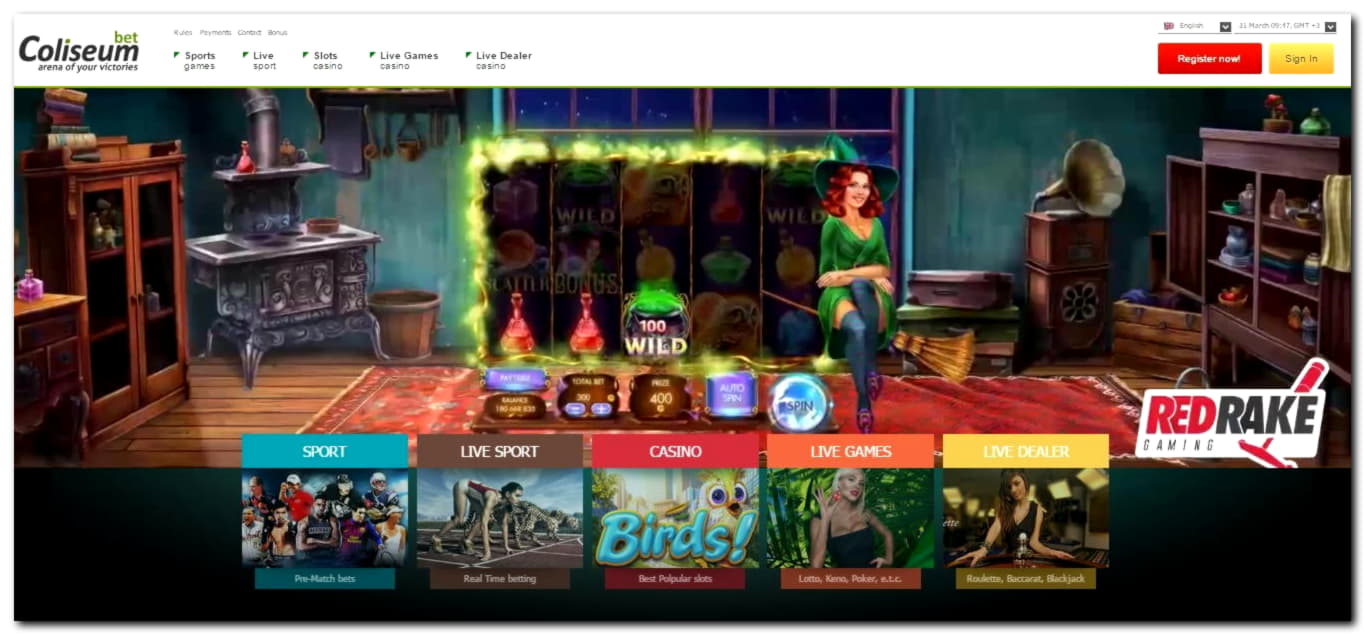Open the Payments link in the header
The image size is (1365, 635).
click(x=215, y=33)
